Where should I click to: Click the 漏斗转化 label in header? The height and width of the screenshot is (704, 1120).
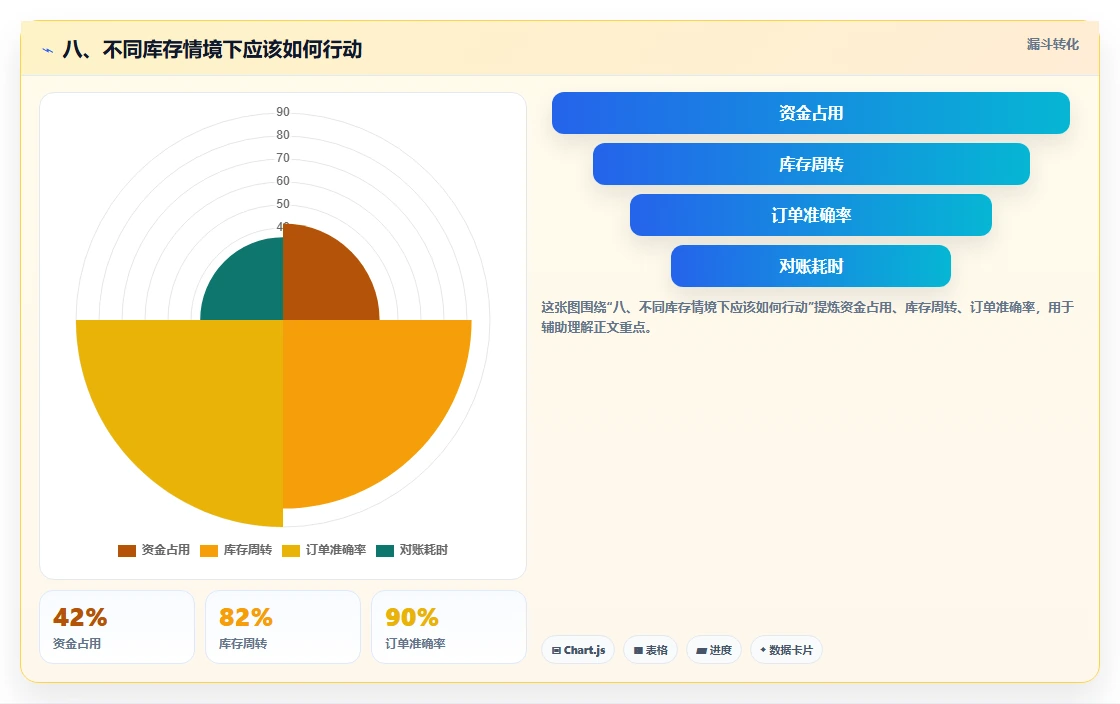point(1053,44)
